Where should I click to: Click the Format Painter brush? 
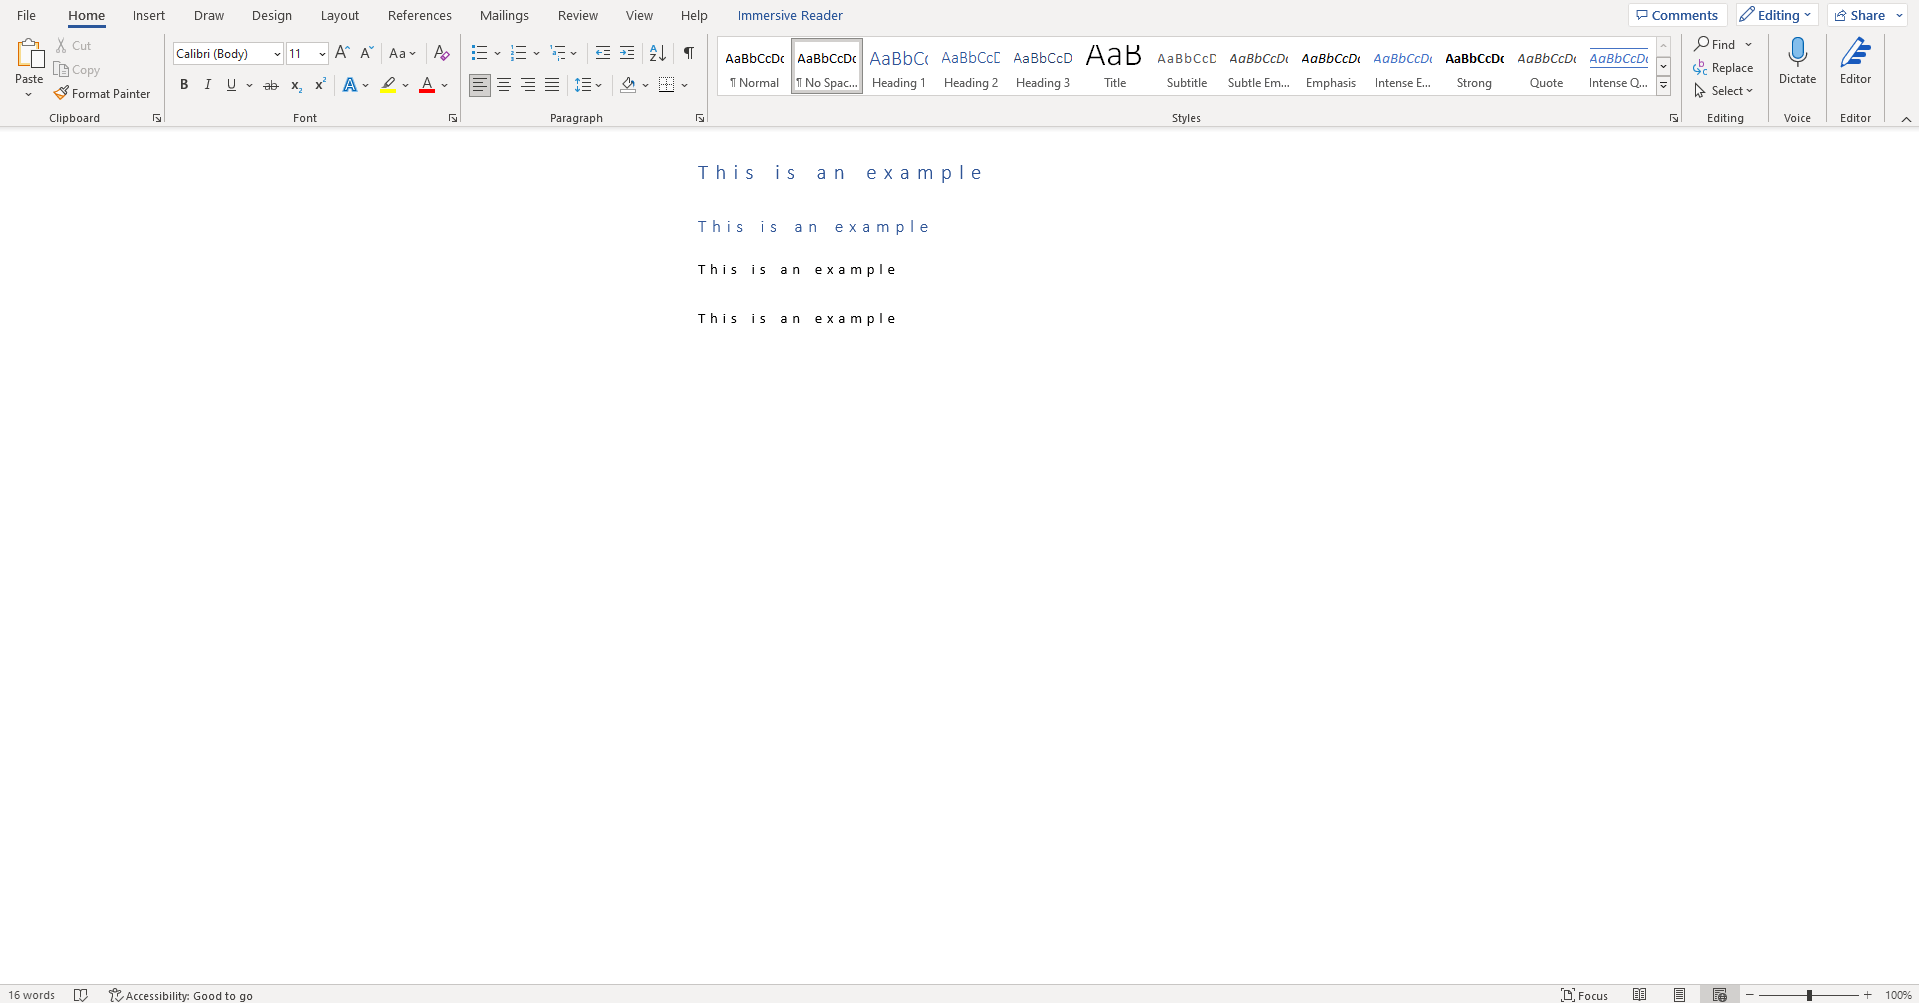coord(62,93)
